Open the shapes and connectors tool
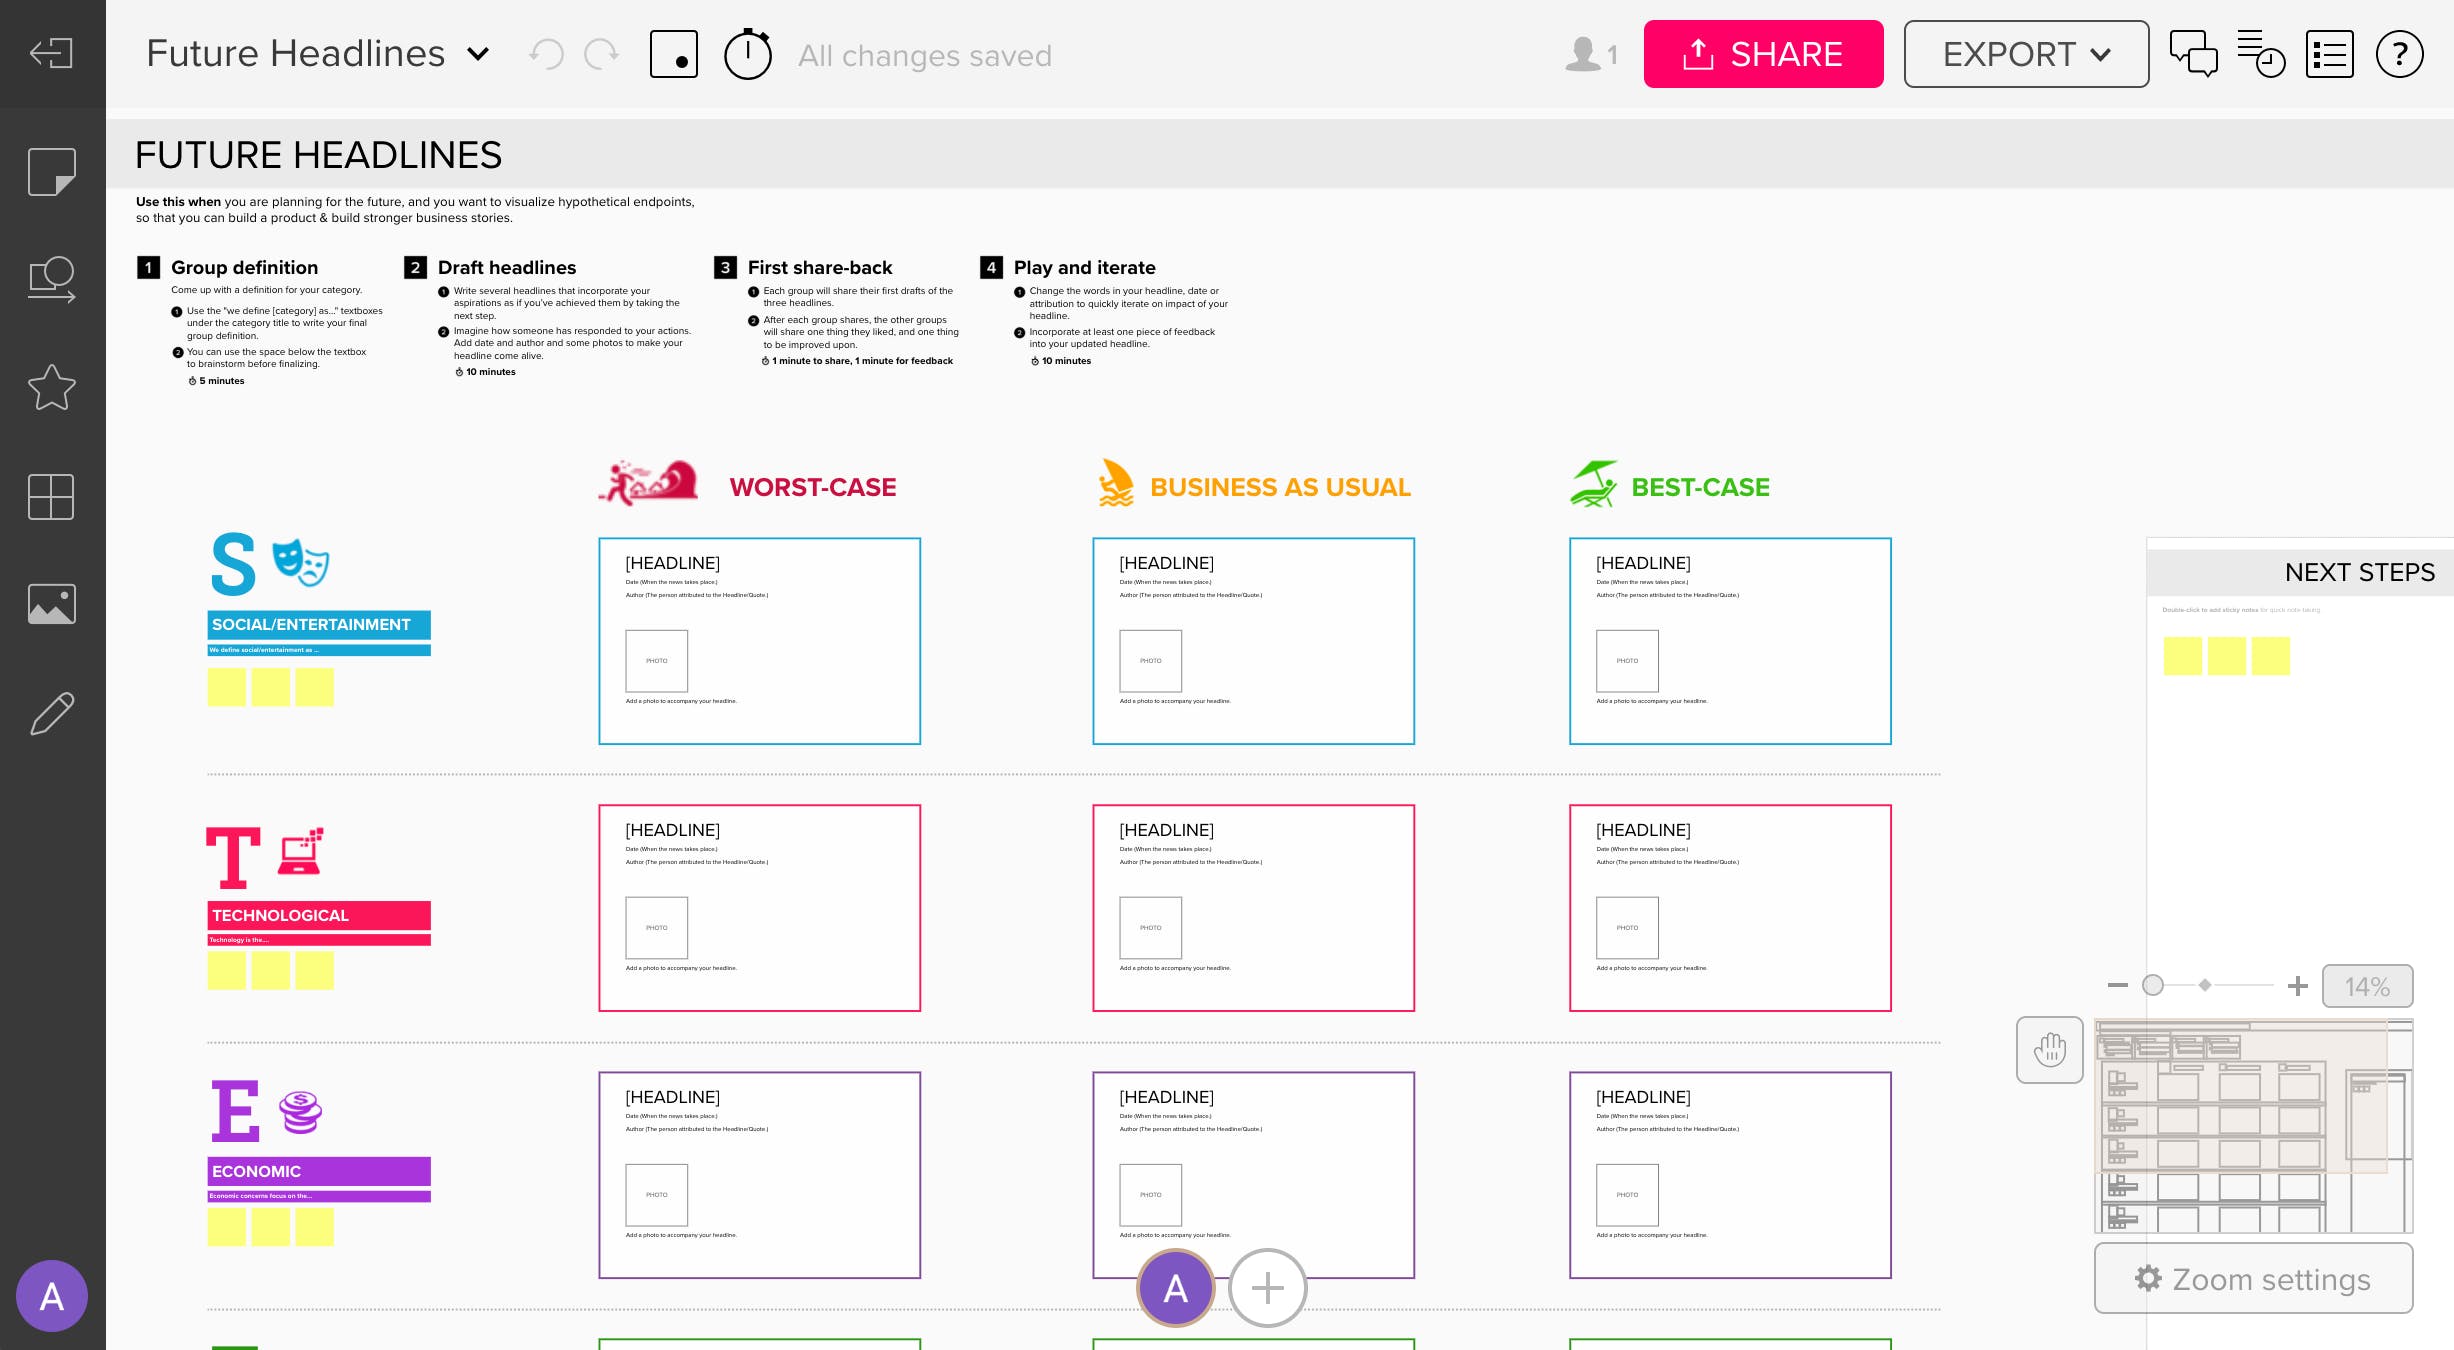The width and height of the screenshot is (2454, 1350). 51,280
